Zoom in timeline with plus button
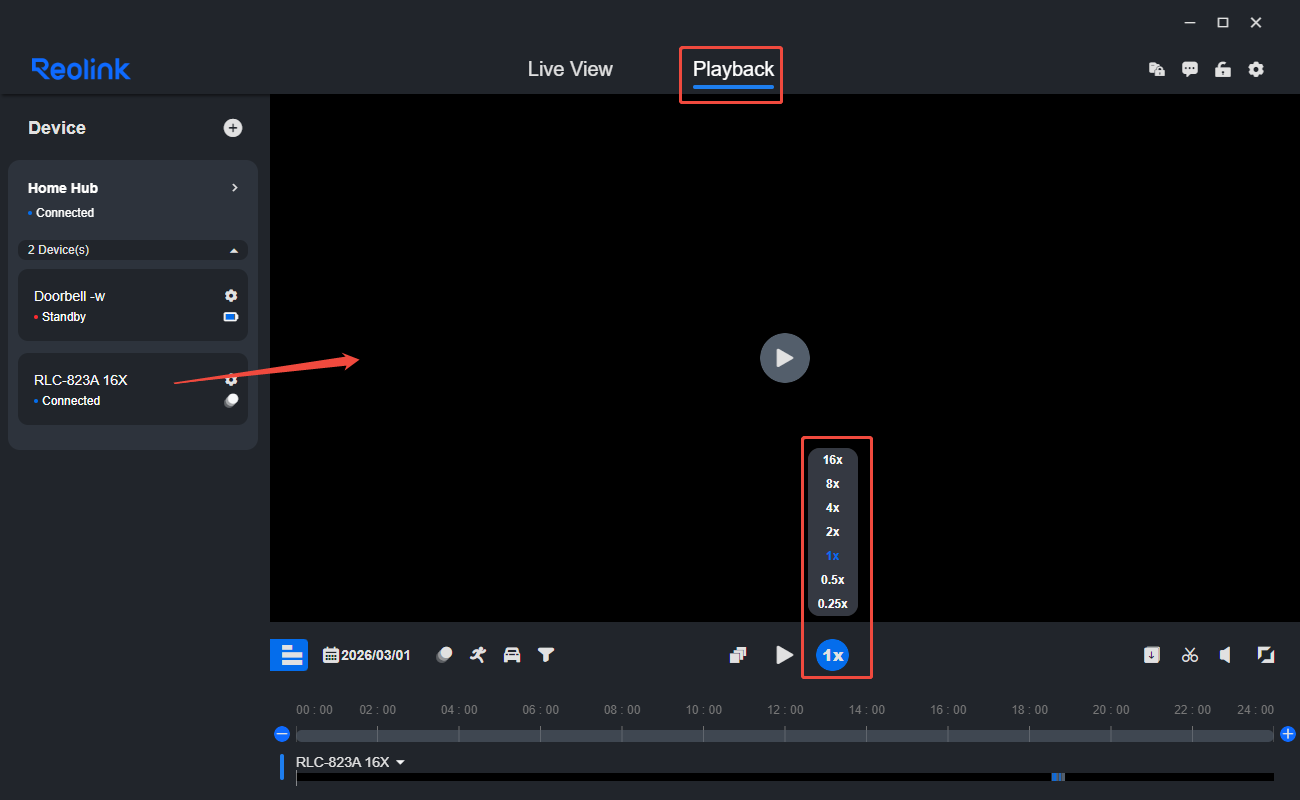 pos(1288,734)
